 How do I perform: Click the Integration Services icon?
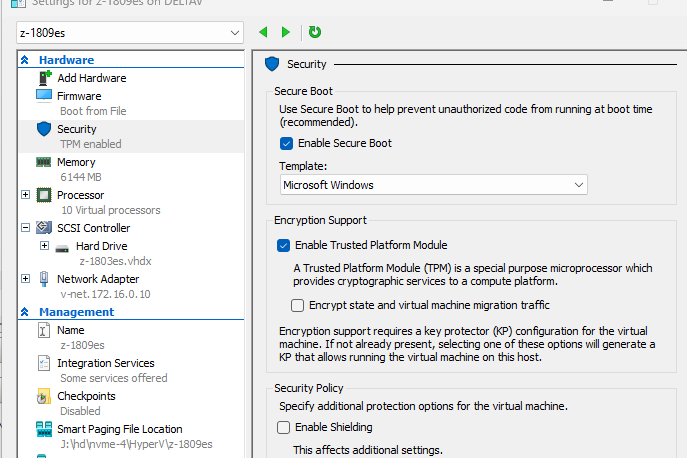(x=44, y=363)
